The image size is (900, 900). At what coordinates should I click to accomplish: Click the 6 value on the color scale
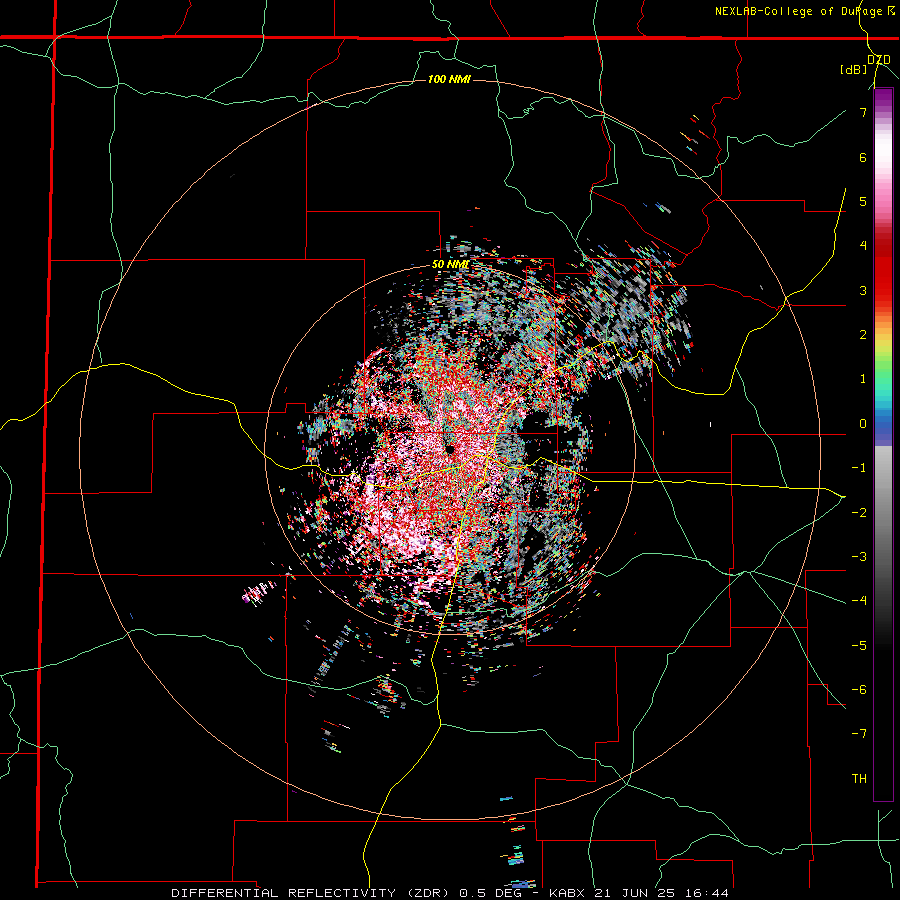pos(863,157)
